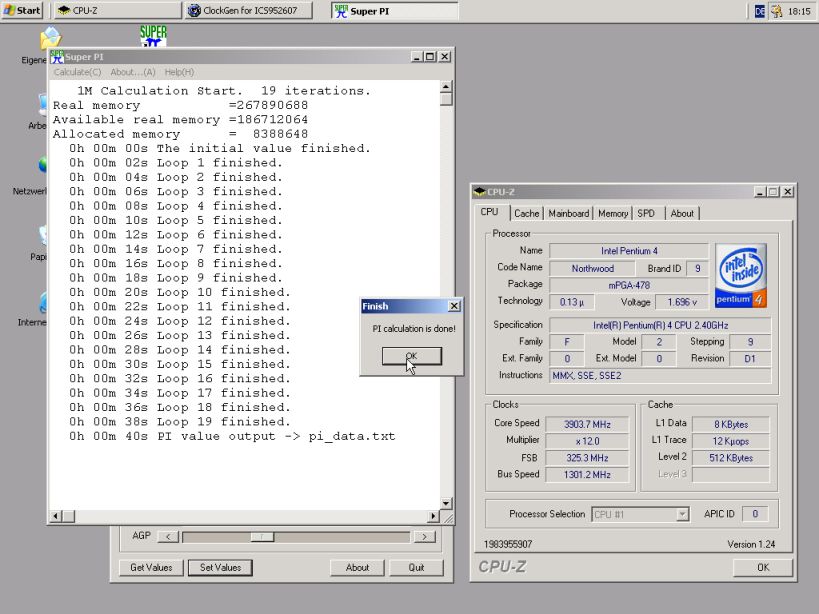Click the APIC ID field value 0

[755, 514]
